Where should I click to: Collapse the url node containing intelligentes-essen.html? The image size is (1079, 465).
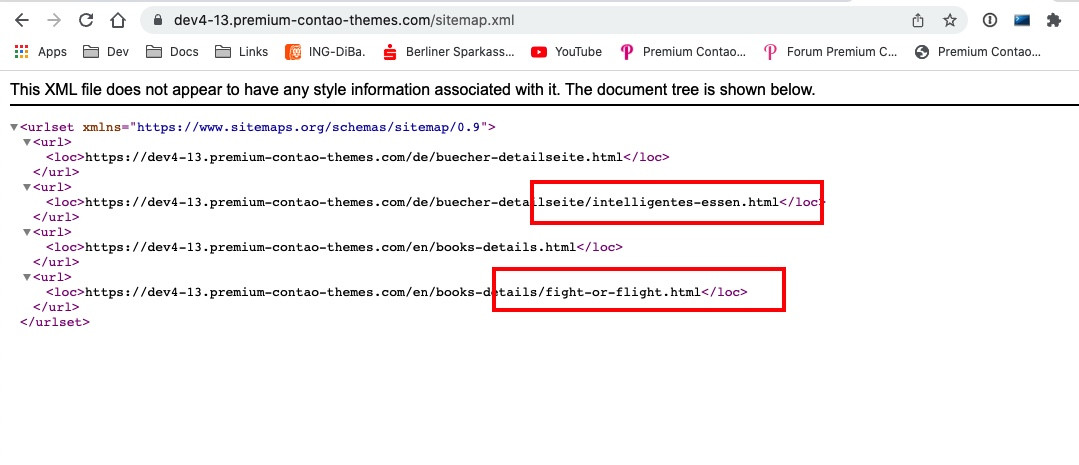pyautogui.click(x=28, y=187)
